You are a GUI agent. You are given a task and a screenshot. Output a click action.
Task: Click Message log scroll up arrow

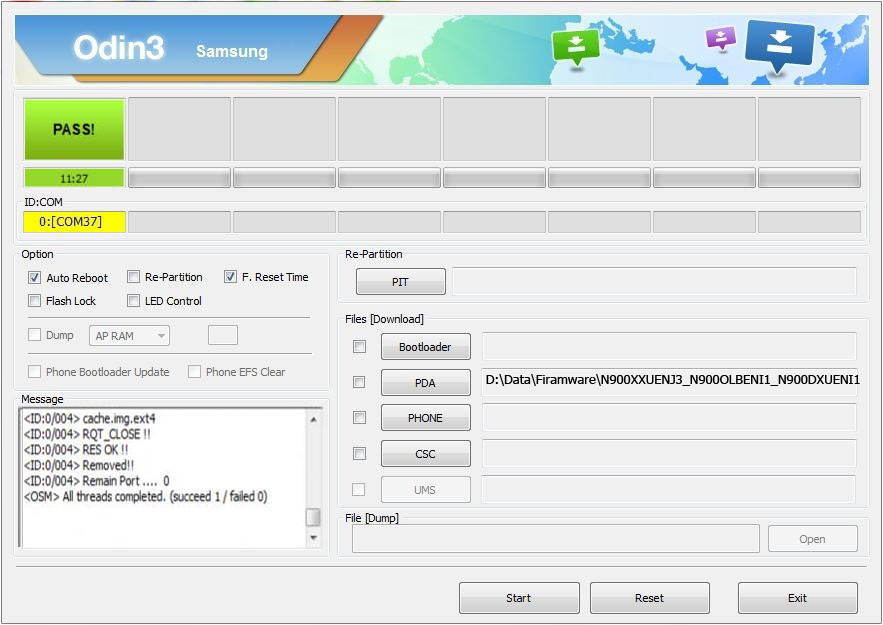click(314, 419)
